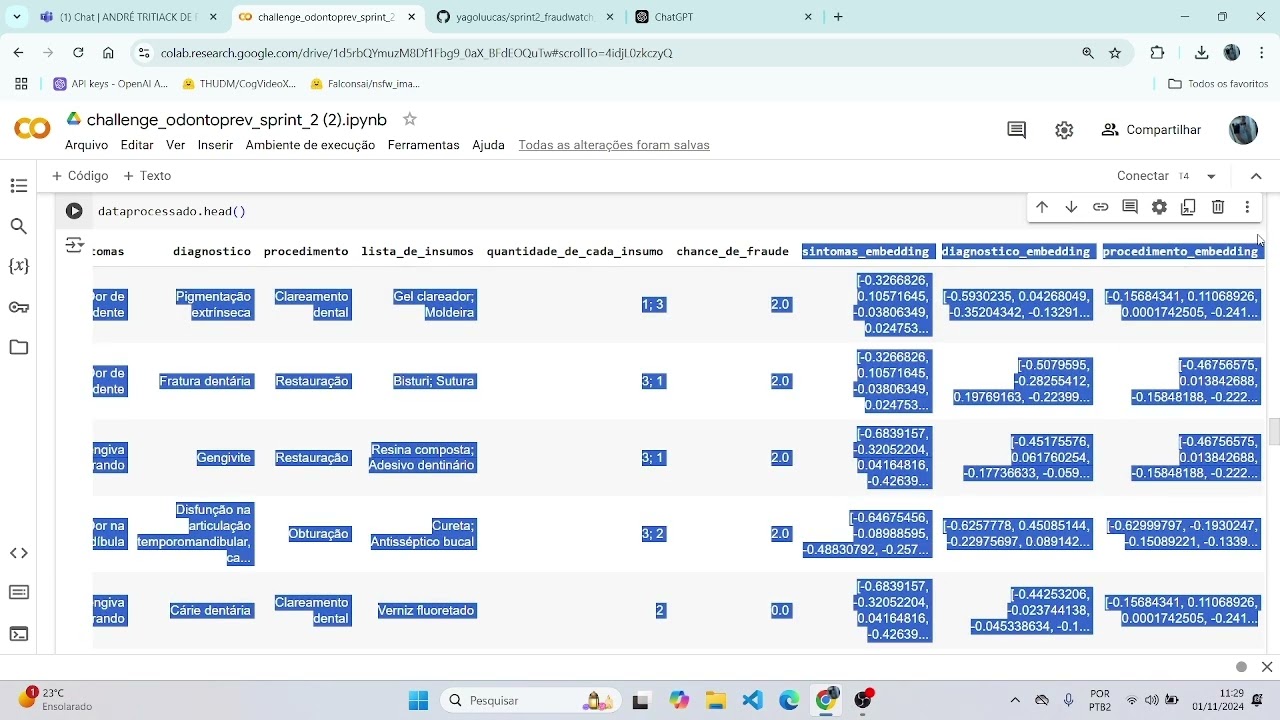
Task: Open Visual Studio Code from taskbar
Action: click(x=753, y=701)
